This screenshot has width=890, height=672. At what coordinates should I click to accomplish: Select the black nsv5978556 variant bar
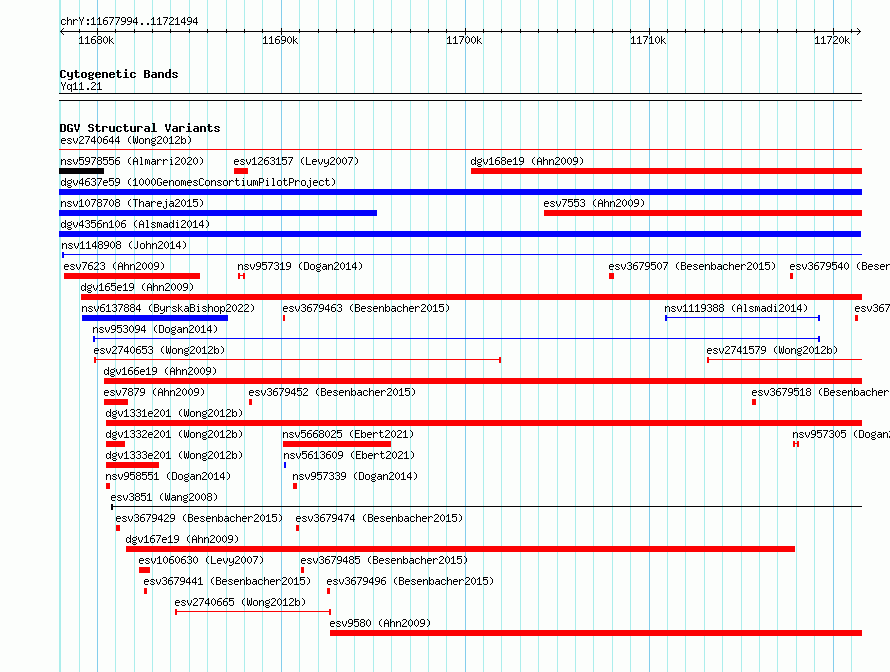click(x=82, y=171)
